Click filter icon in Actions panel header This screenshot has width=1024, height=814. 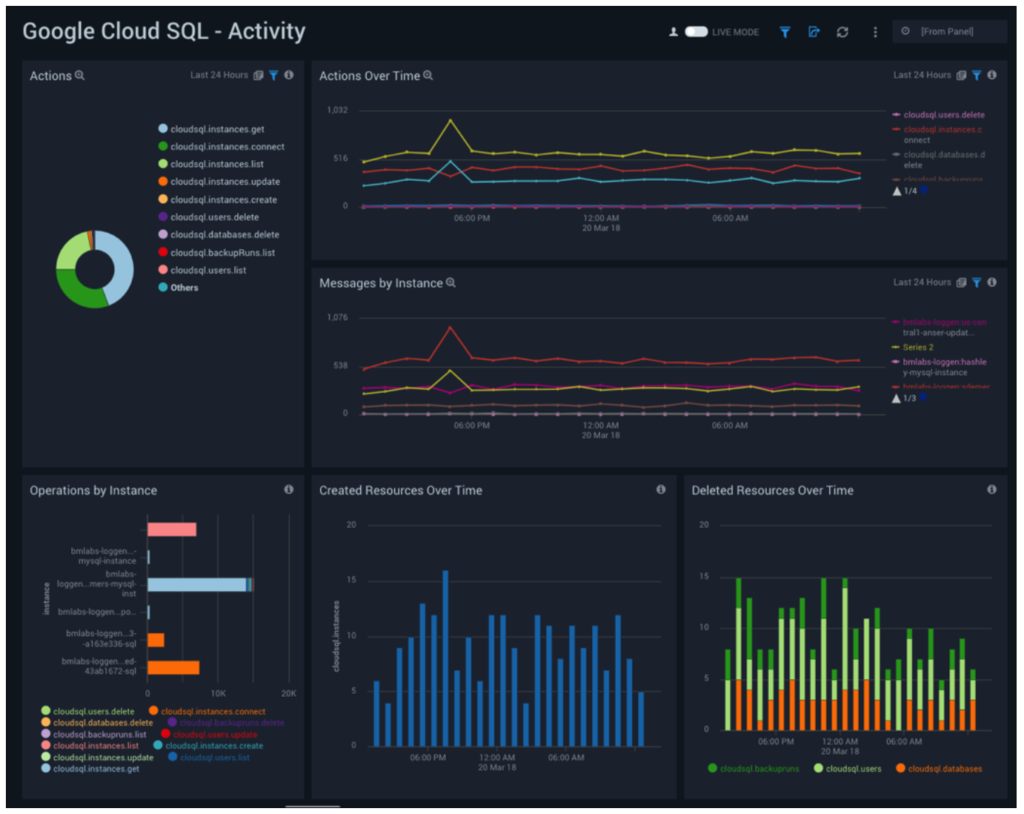coord(274,76)
